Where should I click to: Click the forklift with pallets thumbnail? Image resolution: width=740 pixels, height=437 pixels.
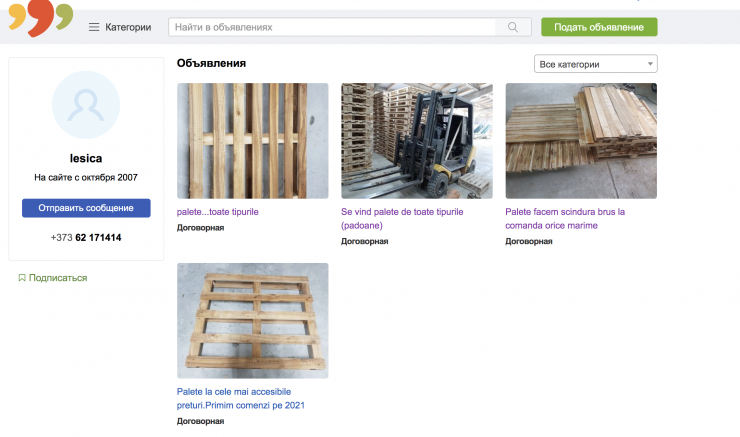(x=417, y=141)
